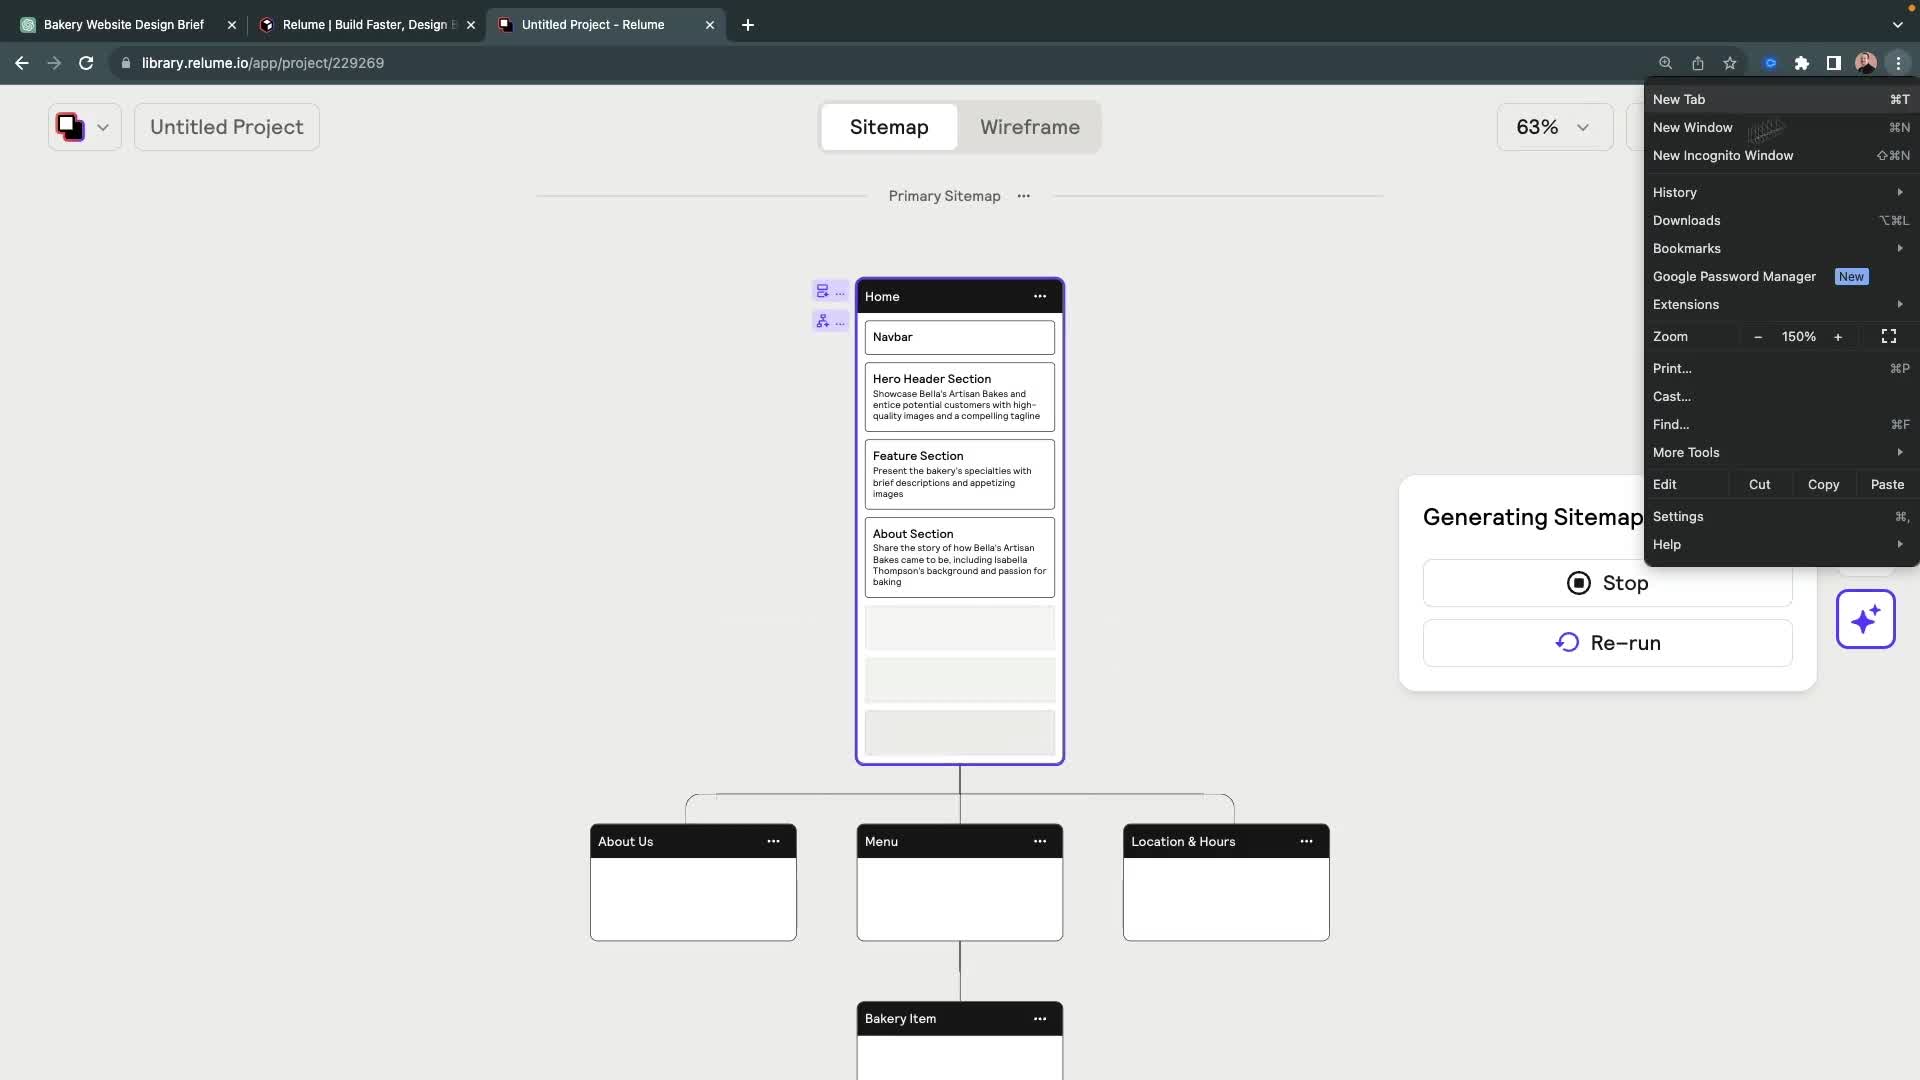Open the More Tools submenu

pos(1780,452)
